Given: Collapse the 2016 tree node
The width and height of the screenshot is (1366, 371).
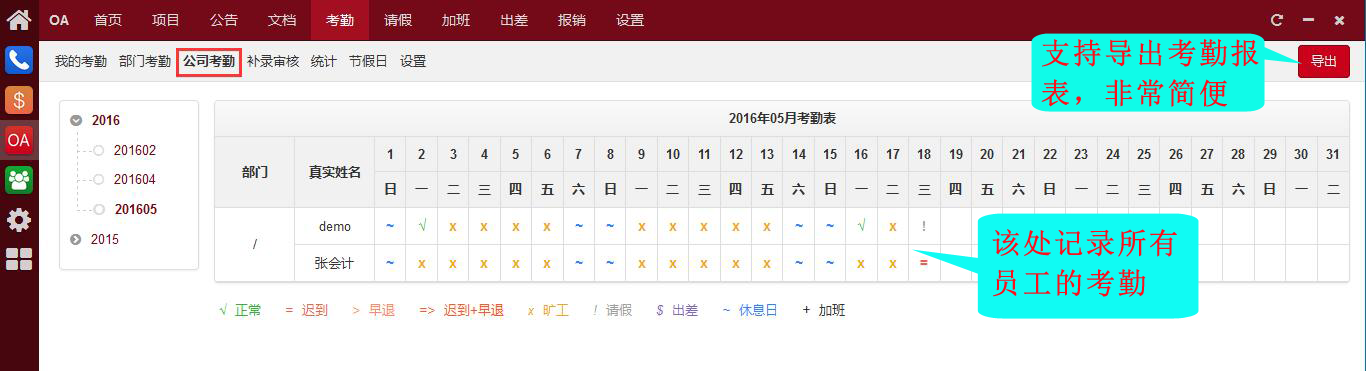Looking at the screenshot, I should (x=77, y=121).
